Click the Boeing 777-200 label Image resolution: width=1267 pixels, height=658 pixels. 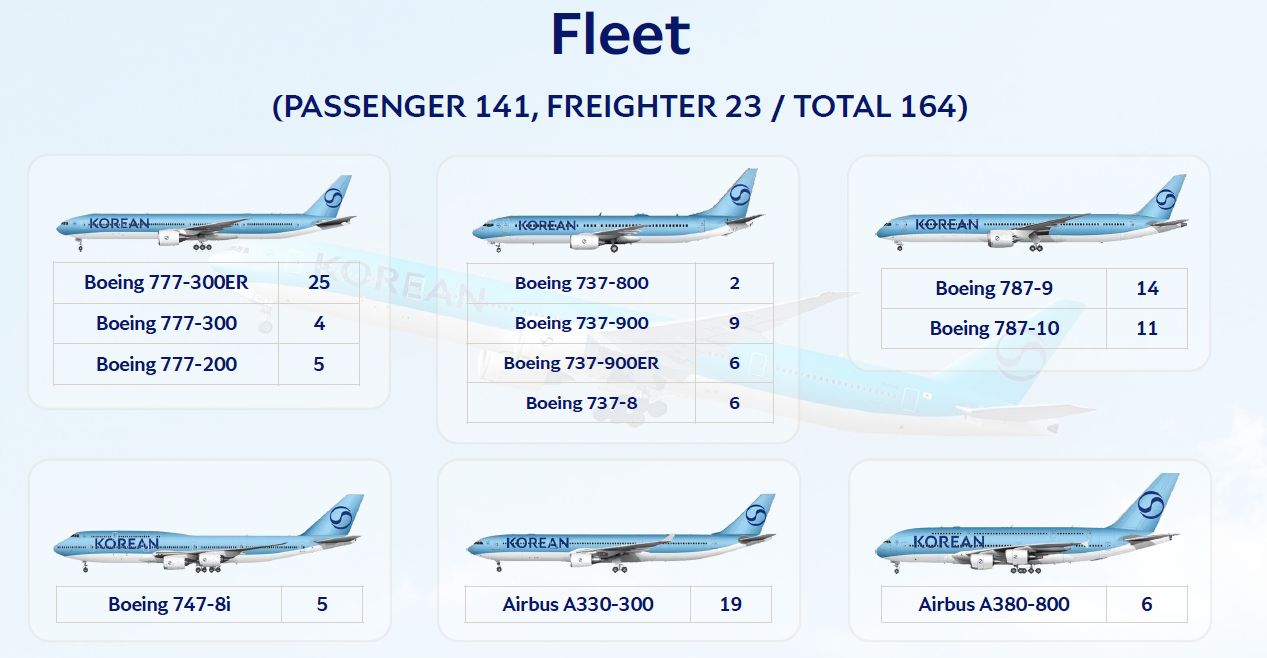[x=166, y=365]
